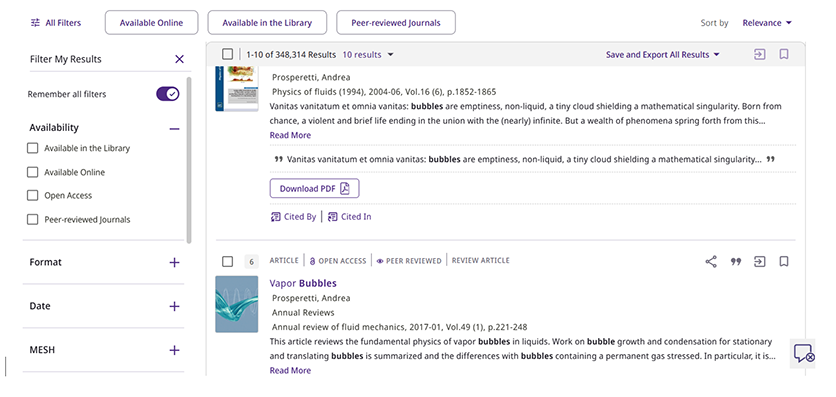This screenshot has width=836, height=397.
Task: Open the Sort by Relevance dropdown
Action: (x=767, y=23)
